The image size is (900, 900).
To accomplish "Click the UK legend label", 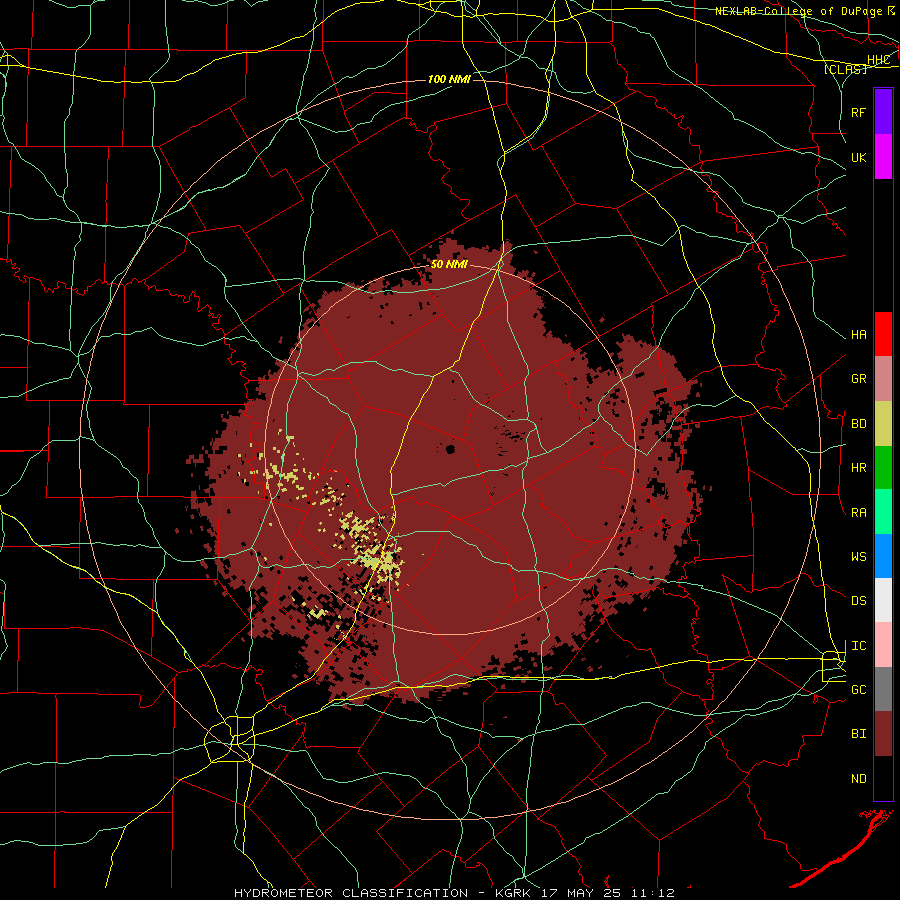I will point(858,157).
